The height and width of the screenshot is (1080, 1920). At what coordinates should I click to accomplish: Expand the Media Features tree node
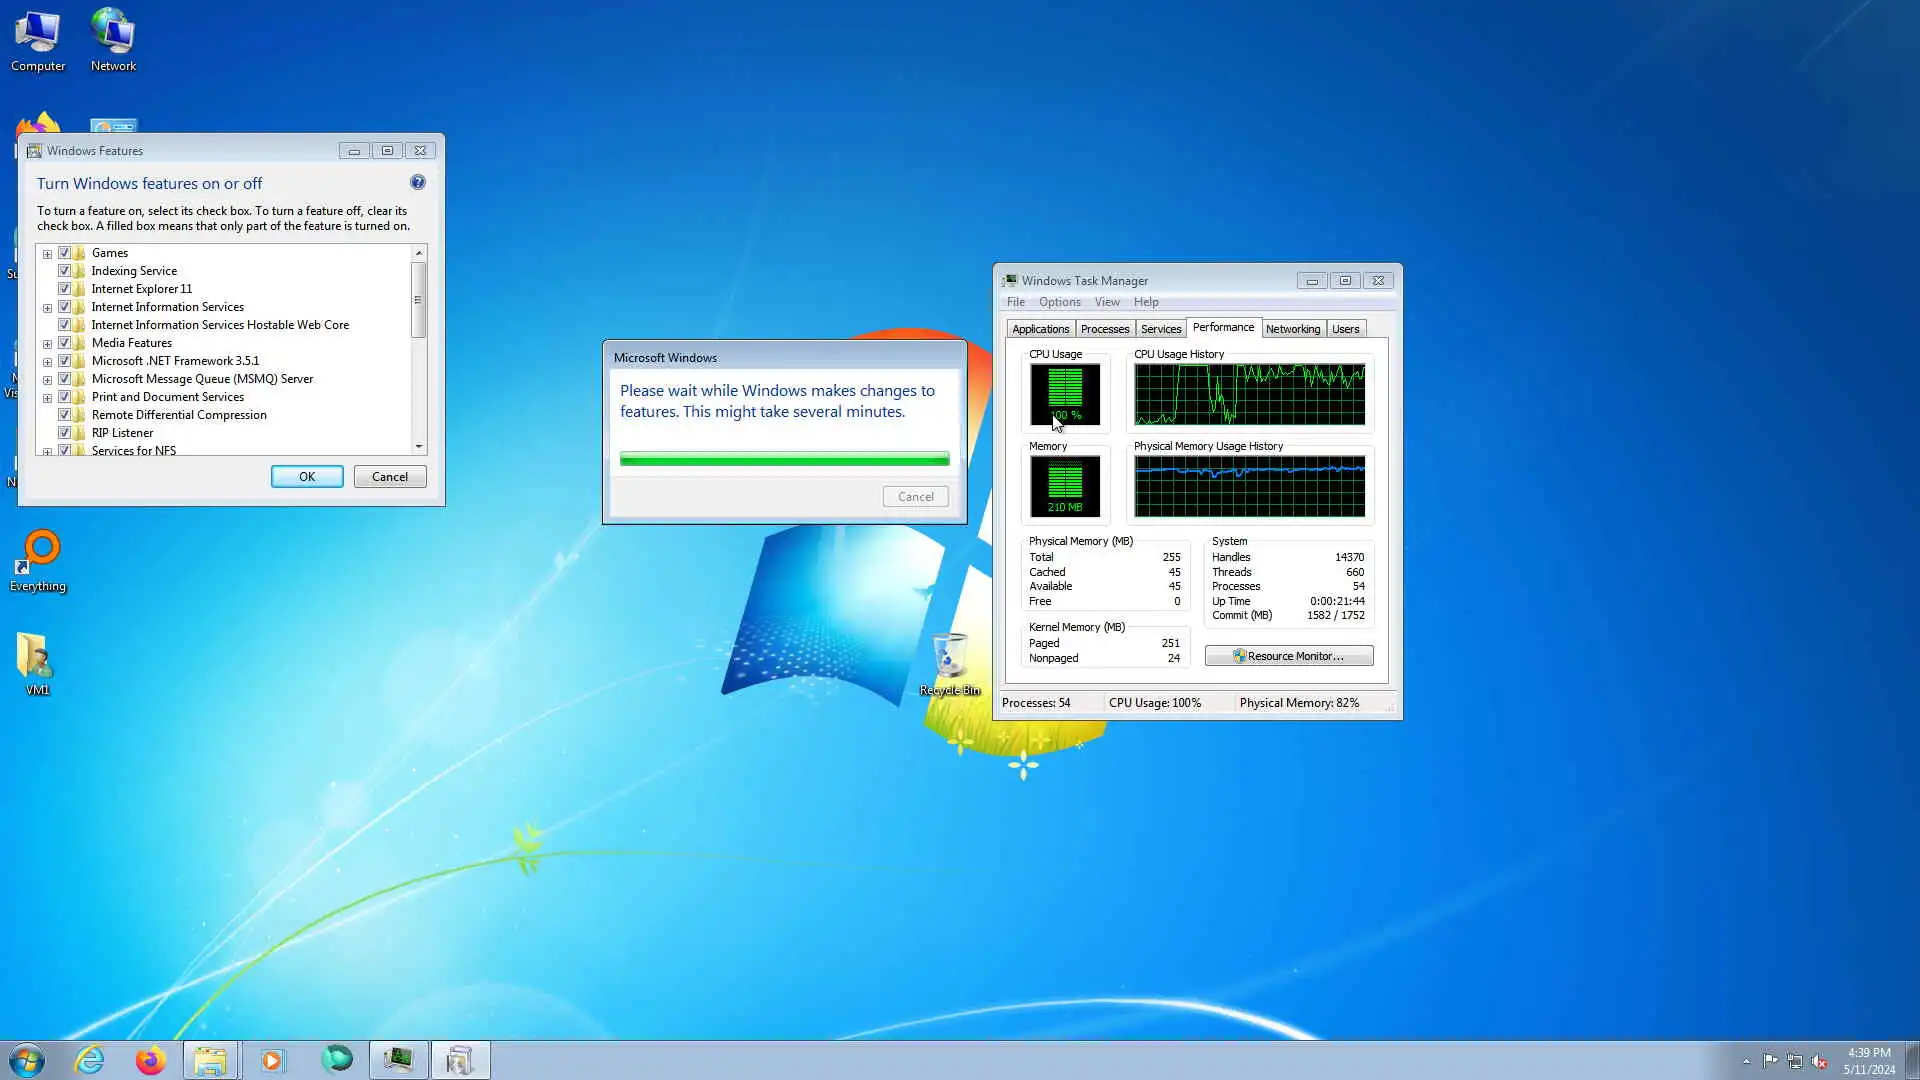pos(47,344)
